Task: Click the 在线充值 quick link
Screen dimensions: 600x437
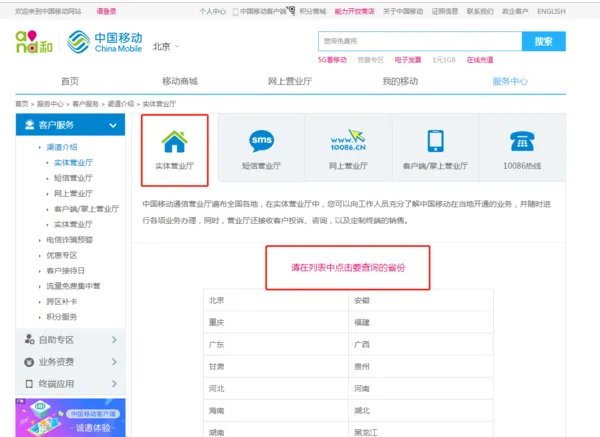Action: coord(480,60)
